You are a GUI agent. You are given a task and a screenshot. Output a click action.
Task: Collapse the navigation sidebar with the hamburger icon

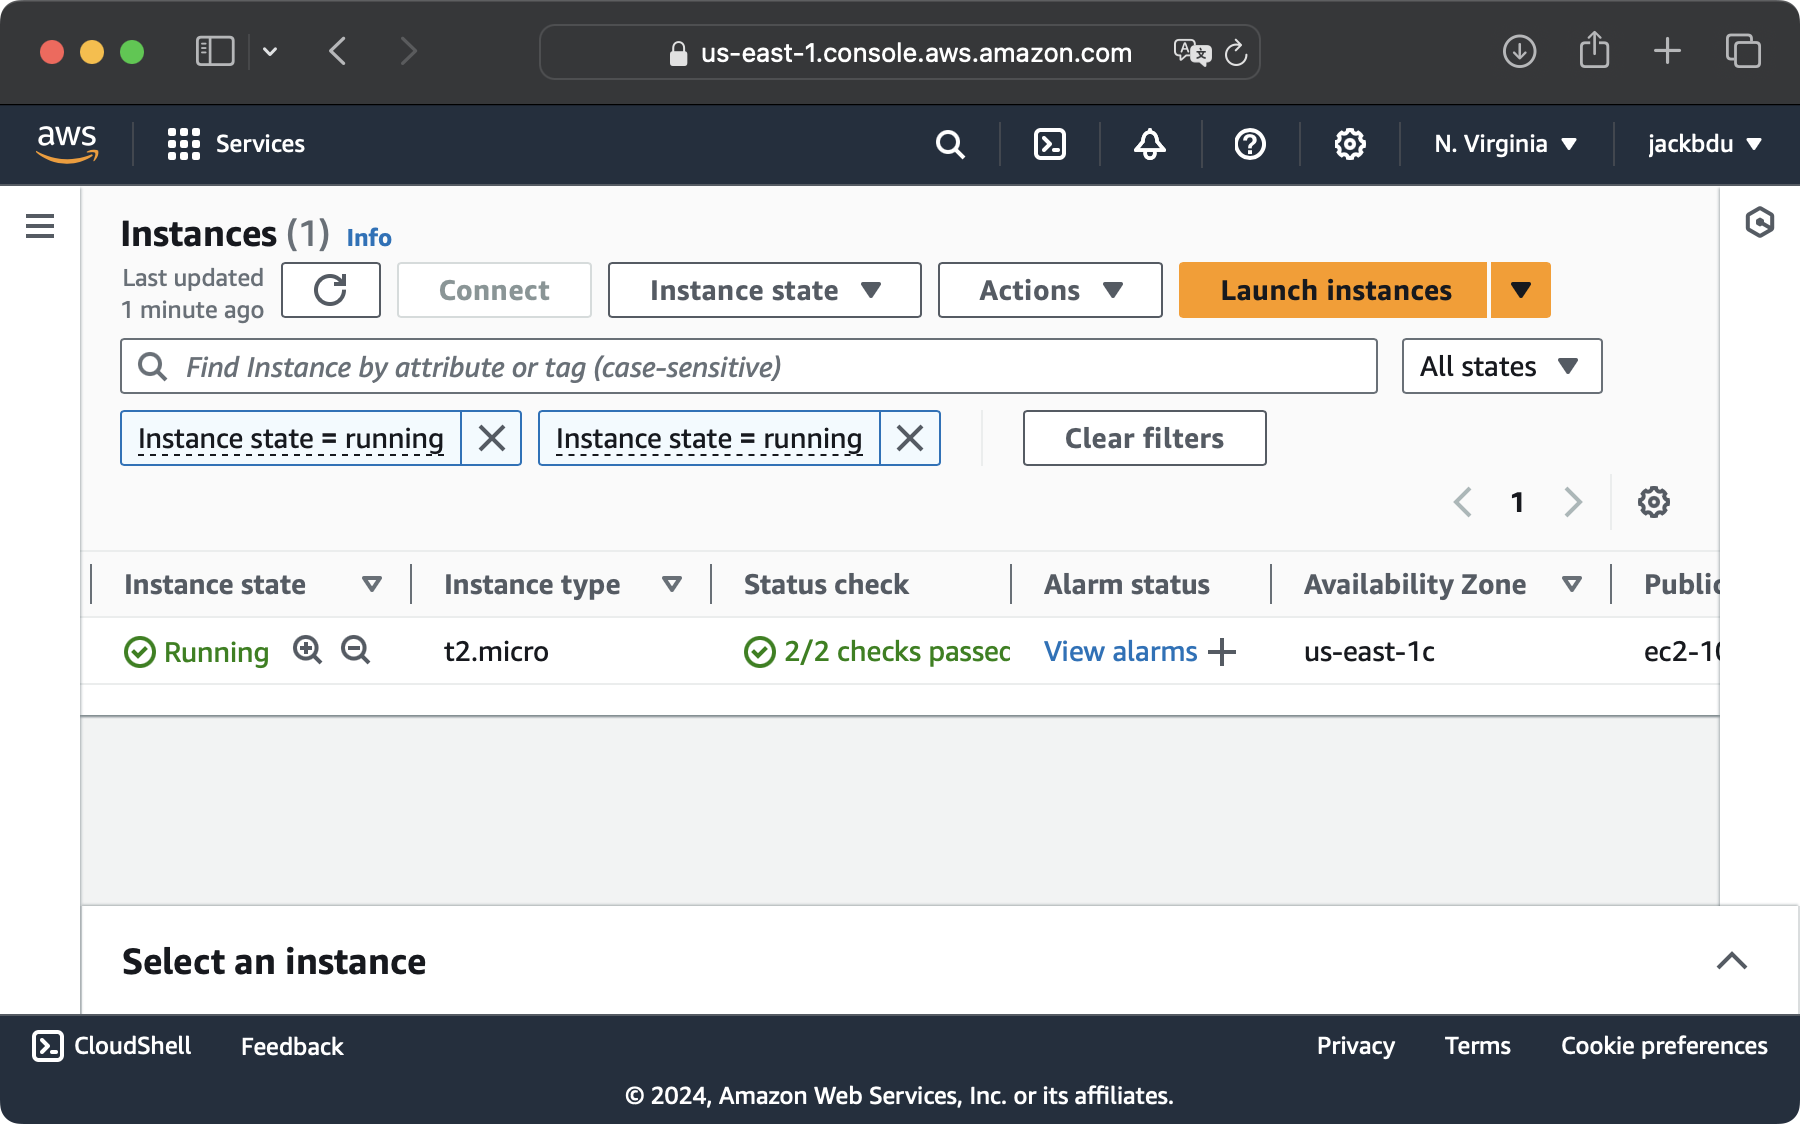pyautogui.click(x=39, y=227)
